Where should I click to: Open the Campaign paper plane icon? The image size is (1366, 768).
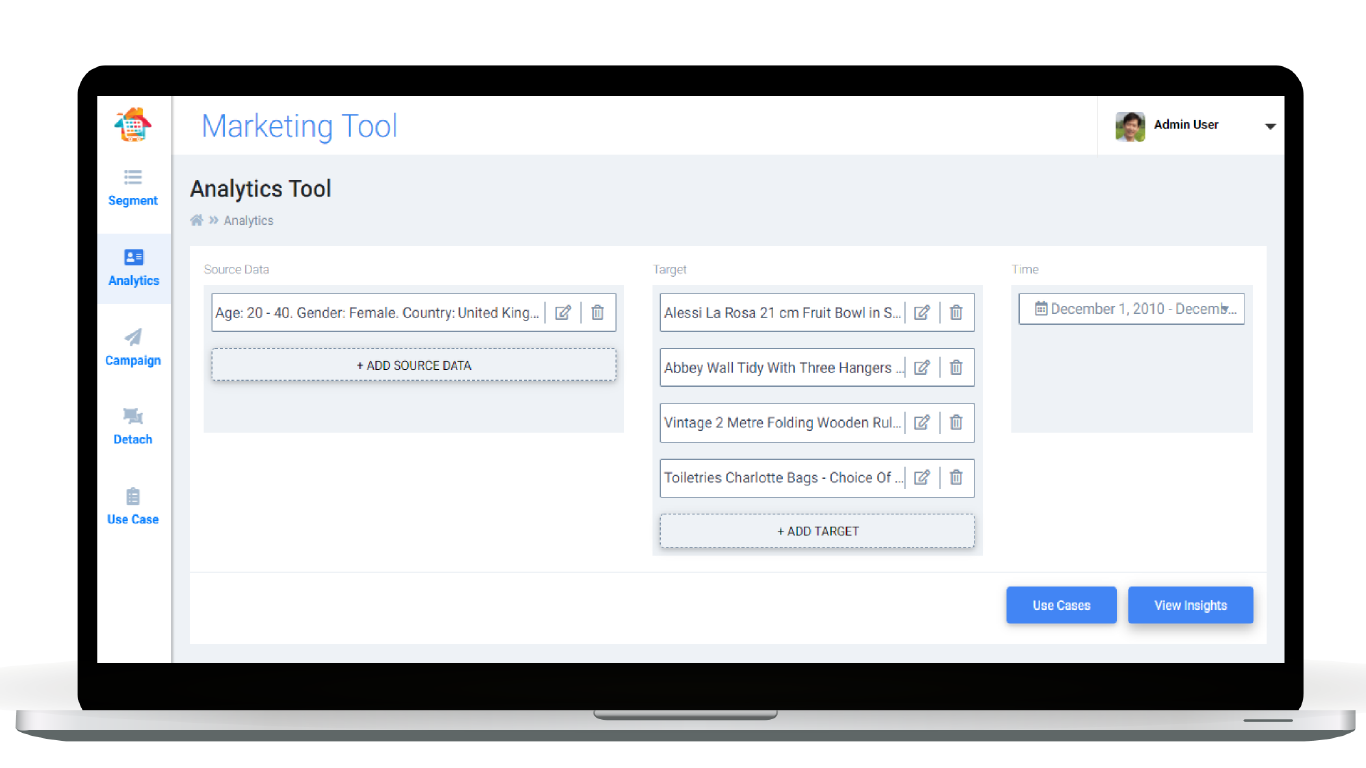point(133,337)
